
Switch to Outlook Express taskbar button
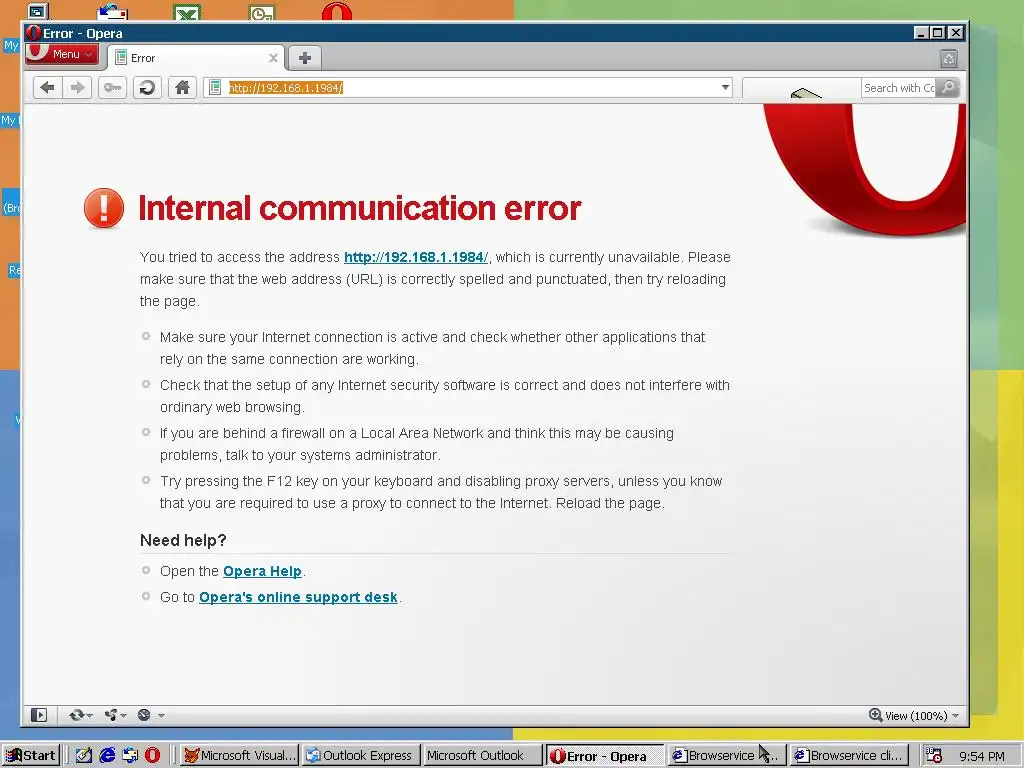point(360,756)
